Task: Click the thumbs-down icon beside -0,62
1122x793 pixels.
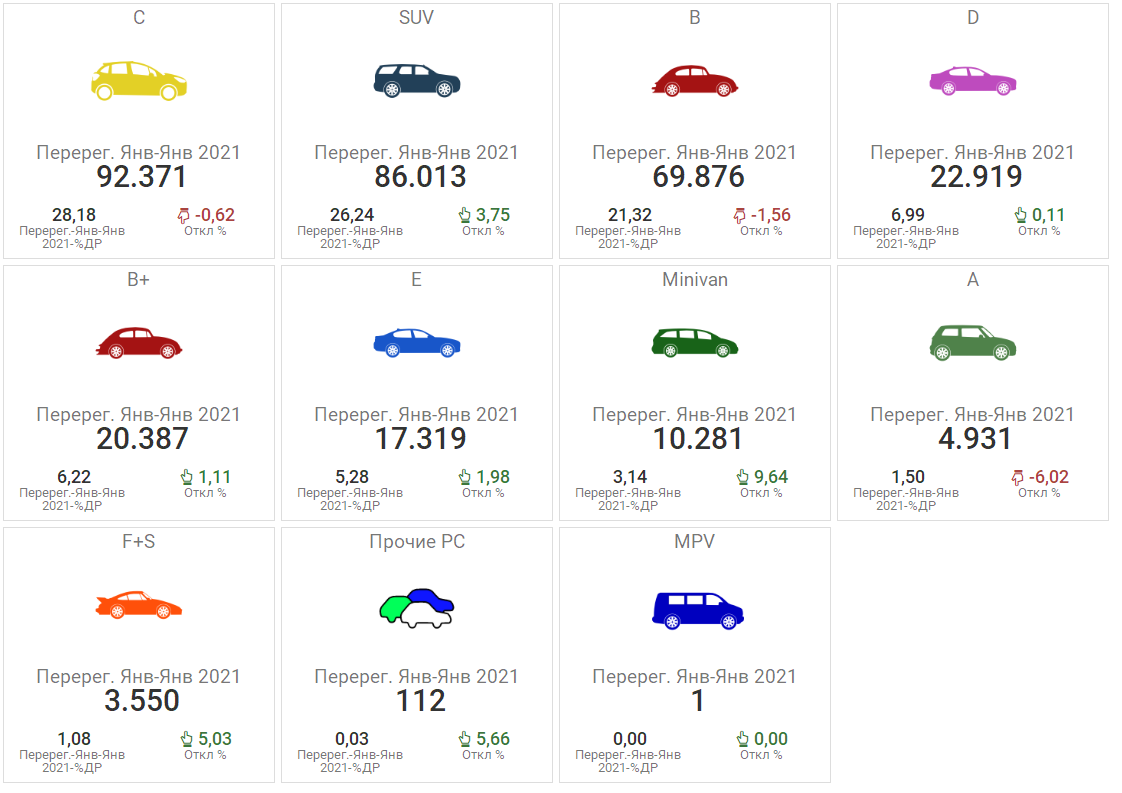Action: pyautogui.click(x=183, y=215)
